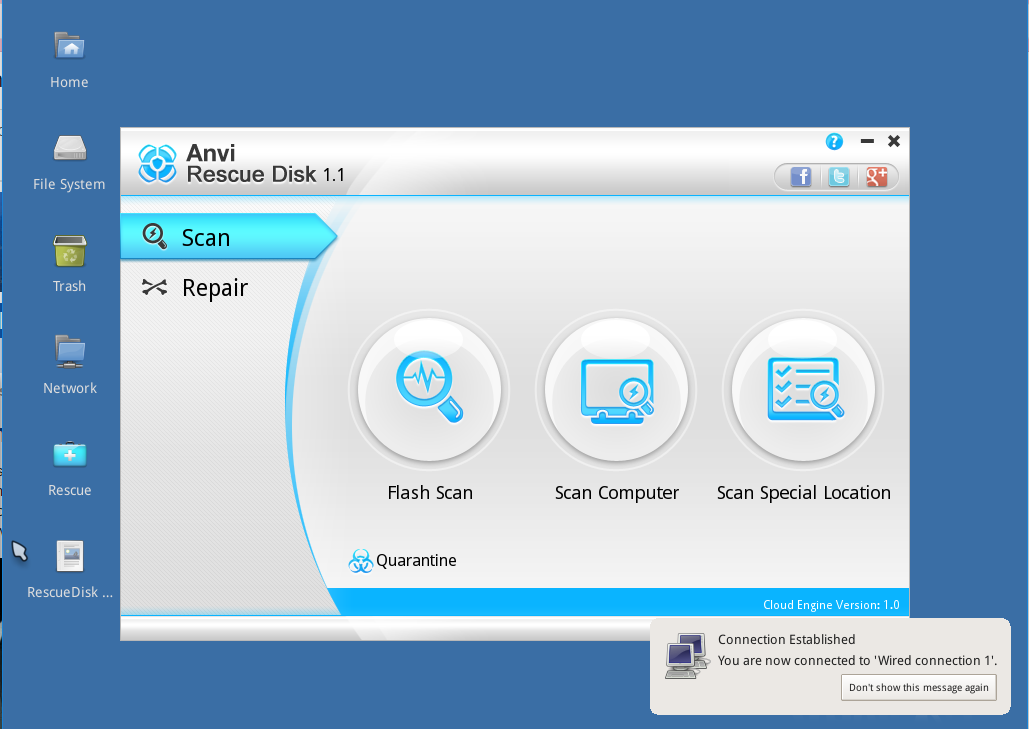This screenshot has width=1029, height=729.
Task: Start a Flash Scan
Action: [x=429, y=390]
